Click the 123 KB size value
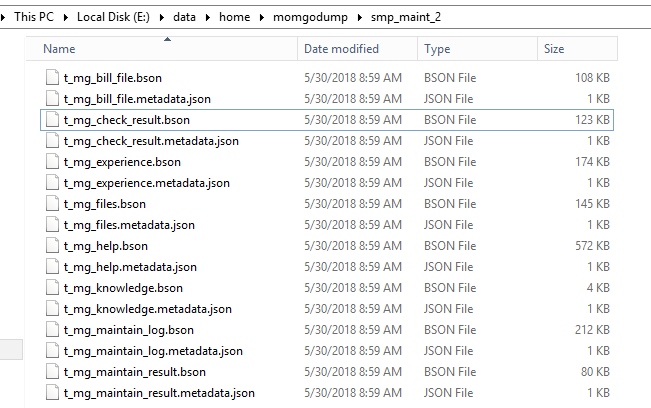Screen dimensions: 651x408 pyautogui.click(x=592, y=120)
